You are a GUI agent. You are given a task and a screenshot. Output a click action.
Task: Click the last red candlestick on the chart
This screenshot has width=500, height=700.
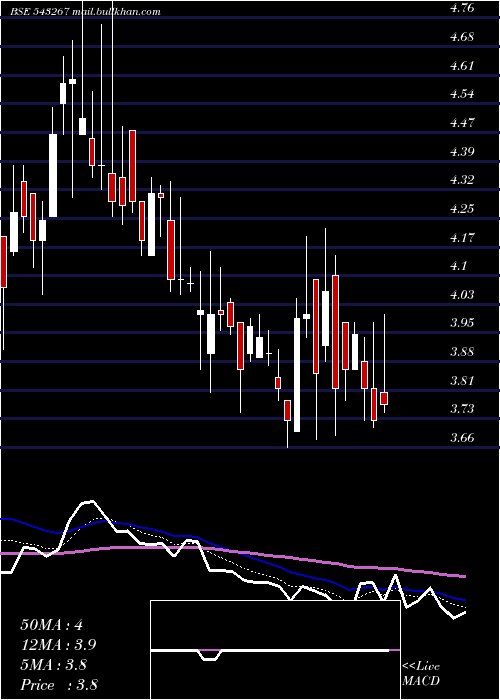point(384,398)
